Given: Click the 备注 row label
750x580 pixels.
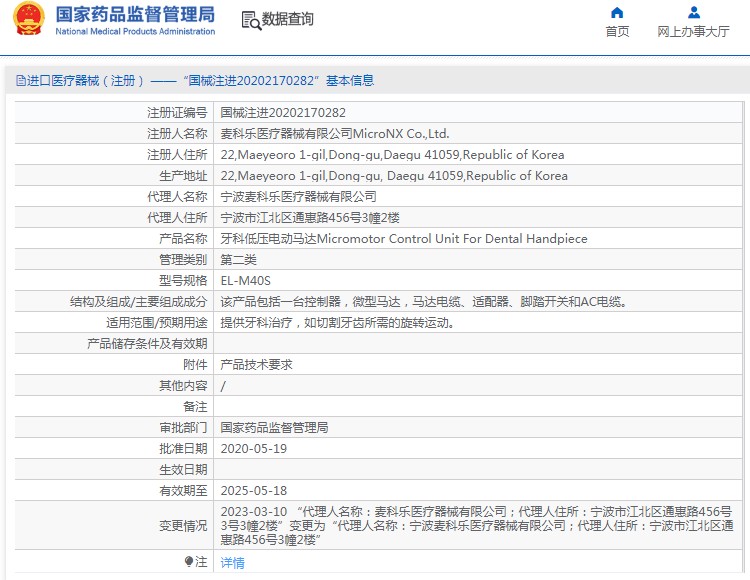Looking at the screenshot, I should point(195,407).
